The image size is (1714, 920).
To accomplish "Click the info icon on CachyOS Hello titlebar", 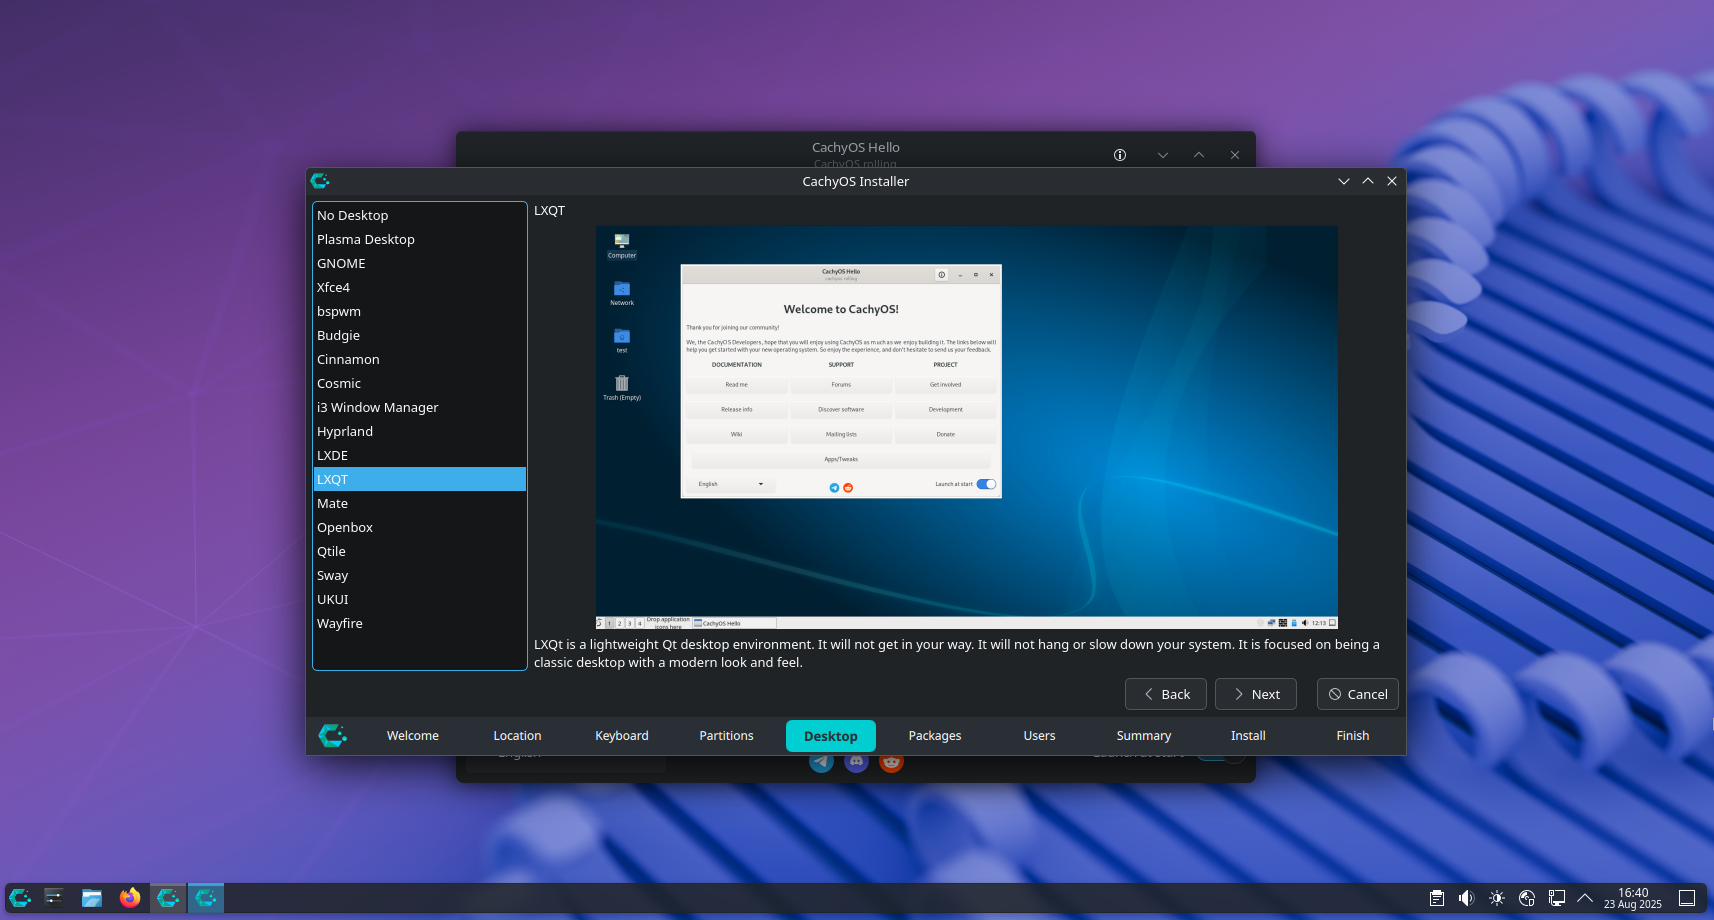I will 1119,155.
